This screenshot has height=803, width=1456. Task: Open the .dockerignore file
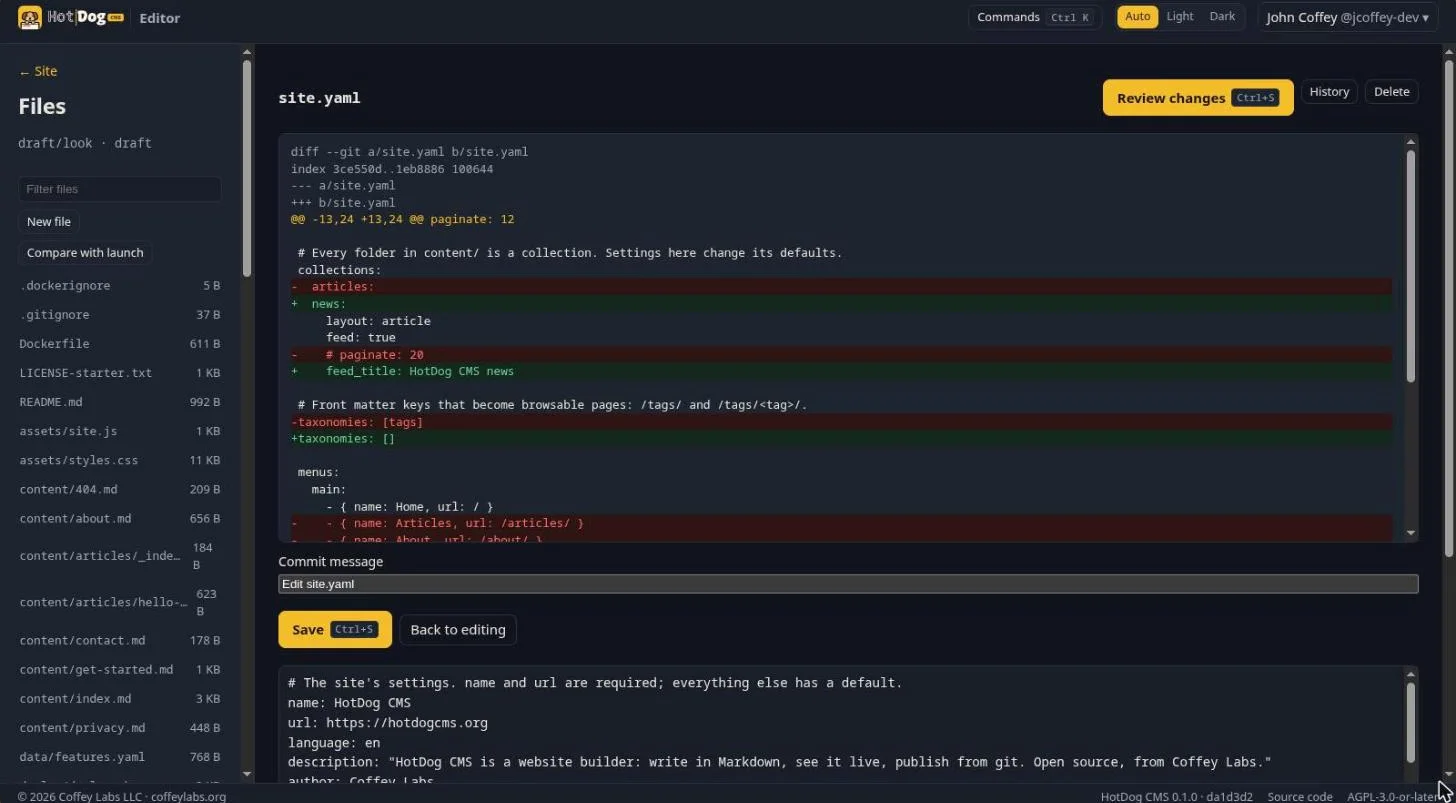point(120,286)
